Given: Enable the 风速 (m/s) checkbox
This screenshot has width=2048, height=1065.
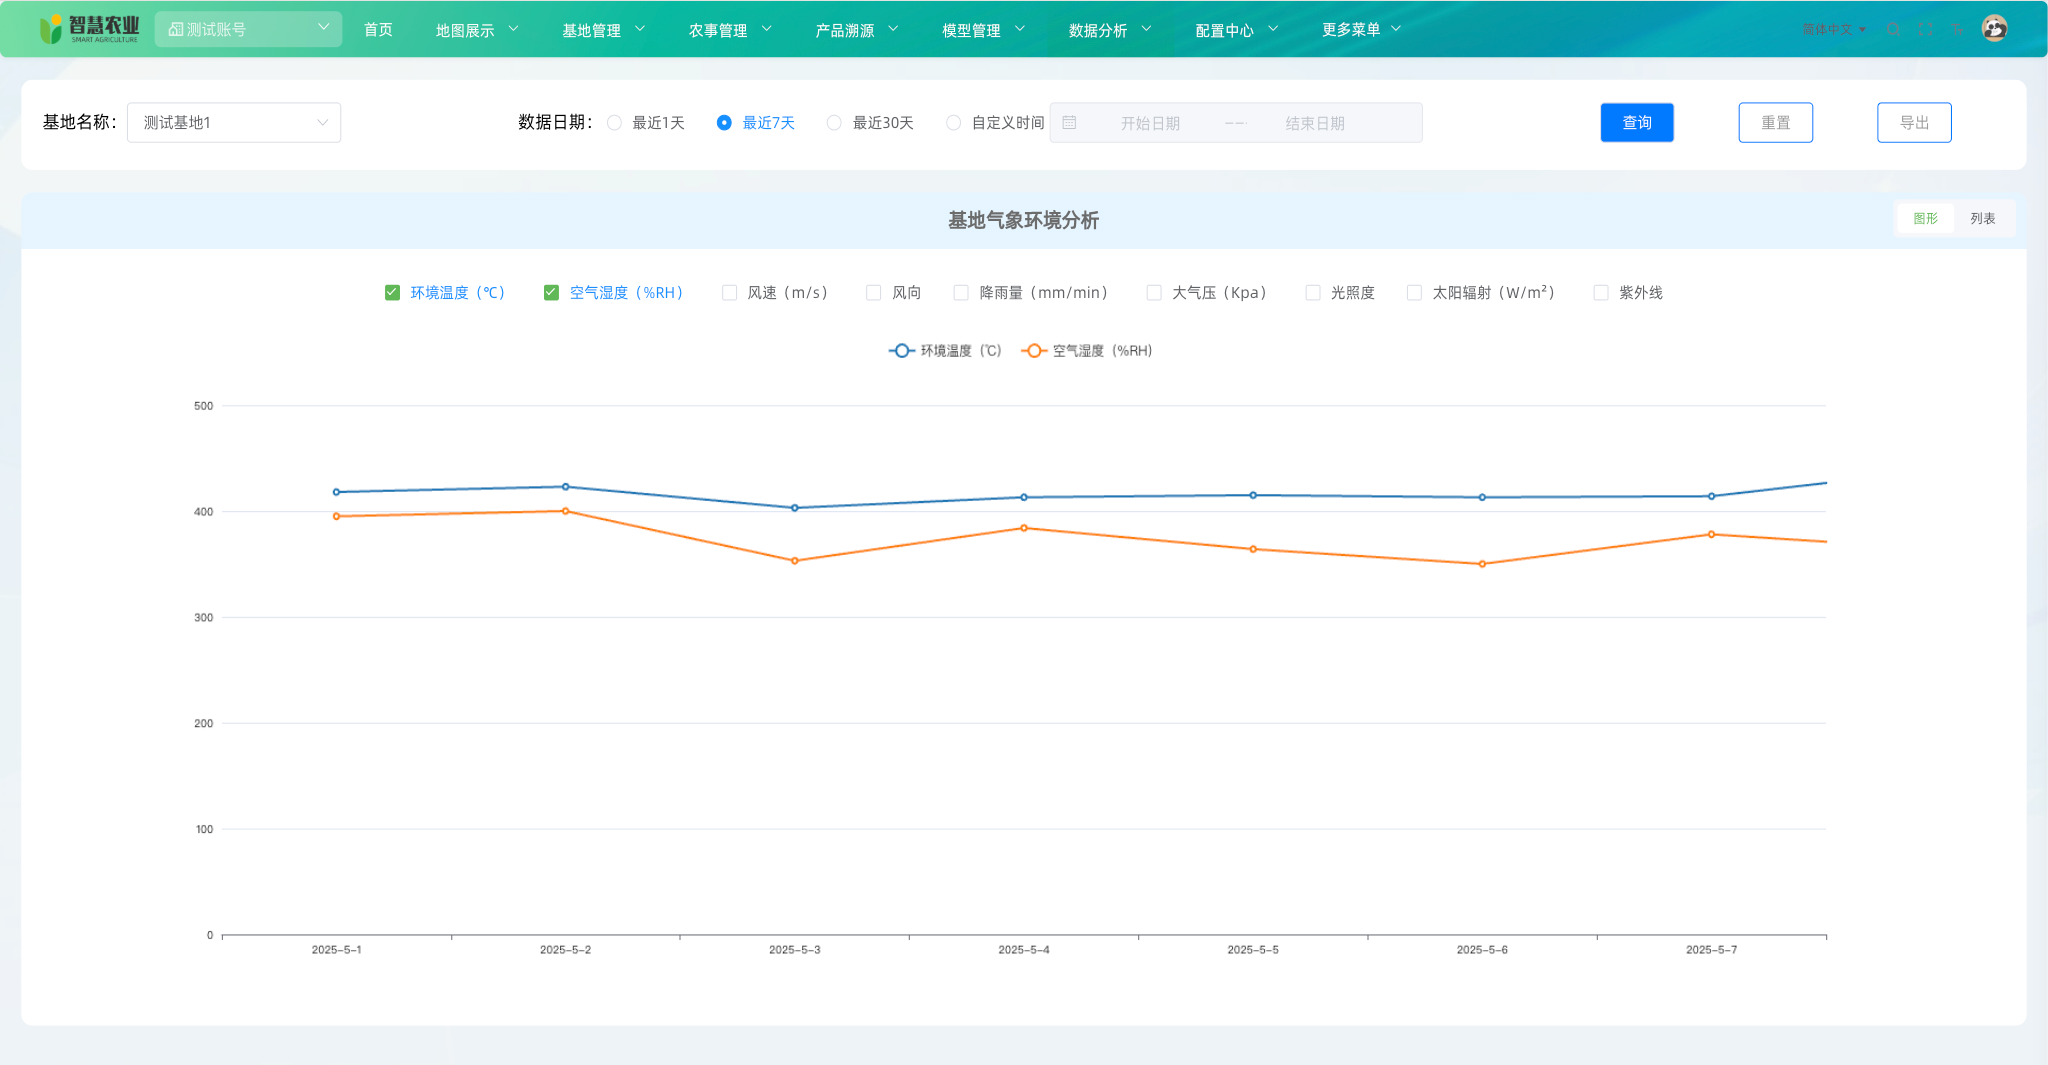Looking at the screenshot, I should (729, 293).
